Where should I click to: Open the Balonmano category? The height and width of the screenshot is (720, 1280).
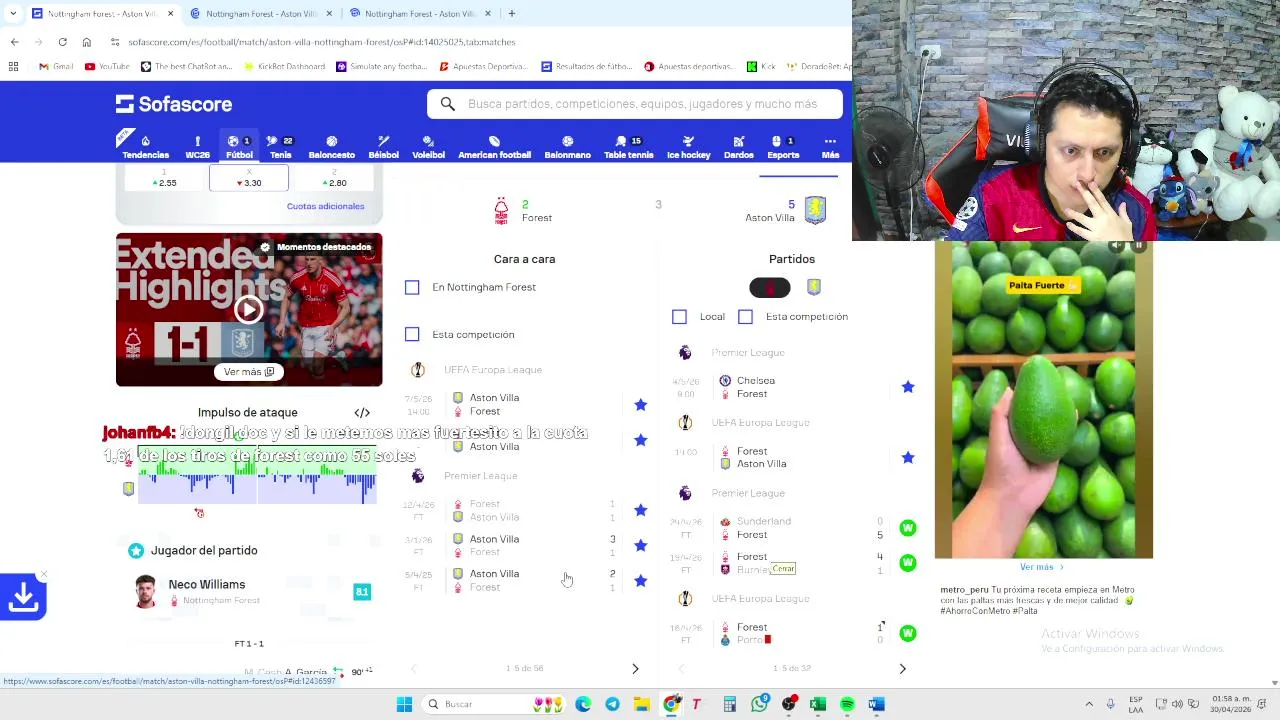[x=567, y=147]
